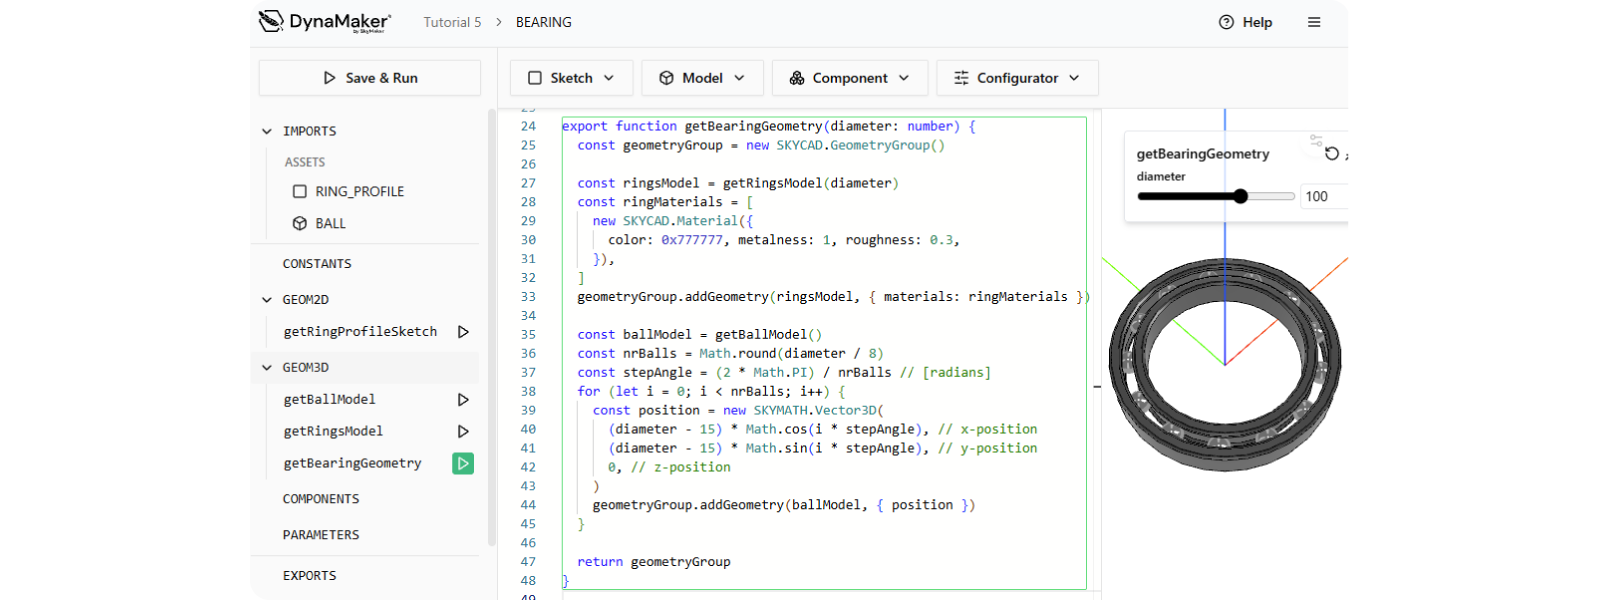Open Help link in the header

click(1245, 22)
